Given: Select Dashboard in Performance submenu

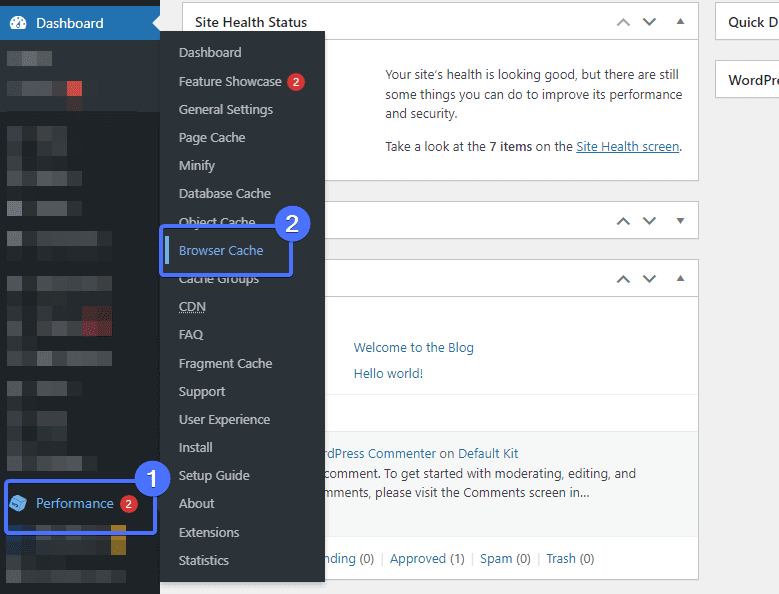Looking at the screenshot, I should tap(210, 53).
